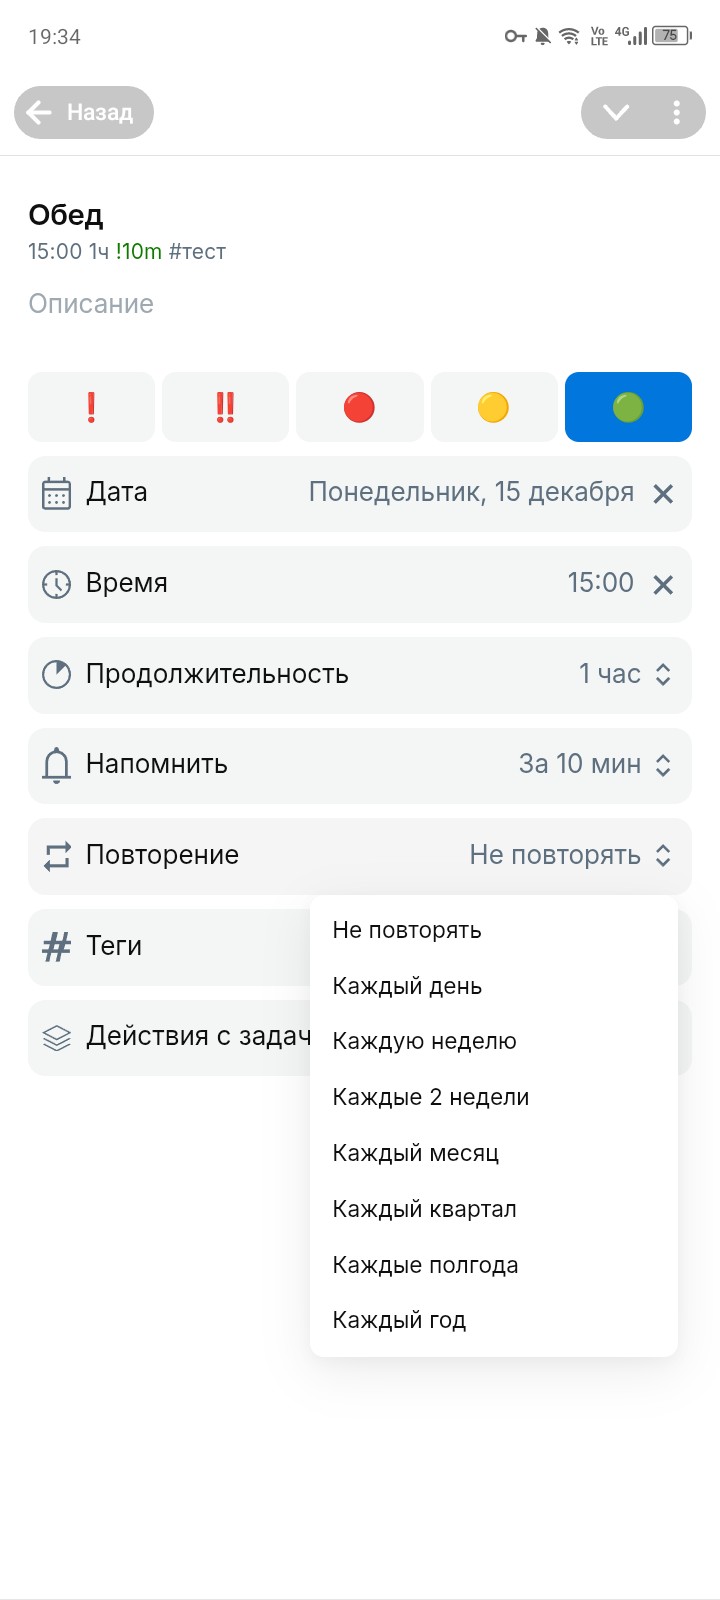This screenshot has height=1600, width=720.
Task: Choose Каждый день from the repeat menu
Action: [406, 985]
